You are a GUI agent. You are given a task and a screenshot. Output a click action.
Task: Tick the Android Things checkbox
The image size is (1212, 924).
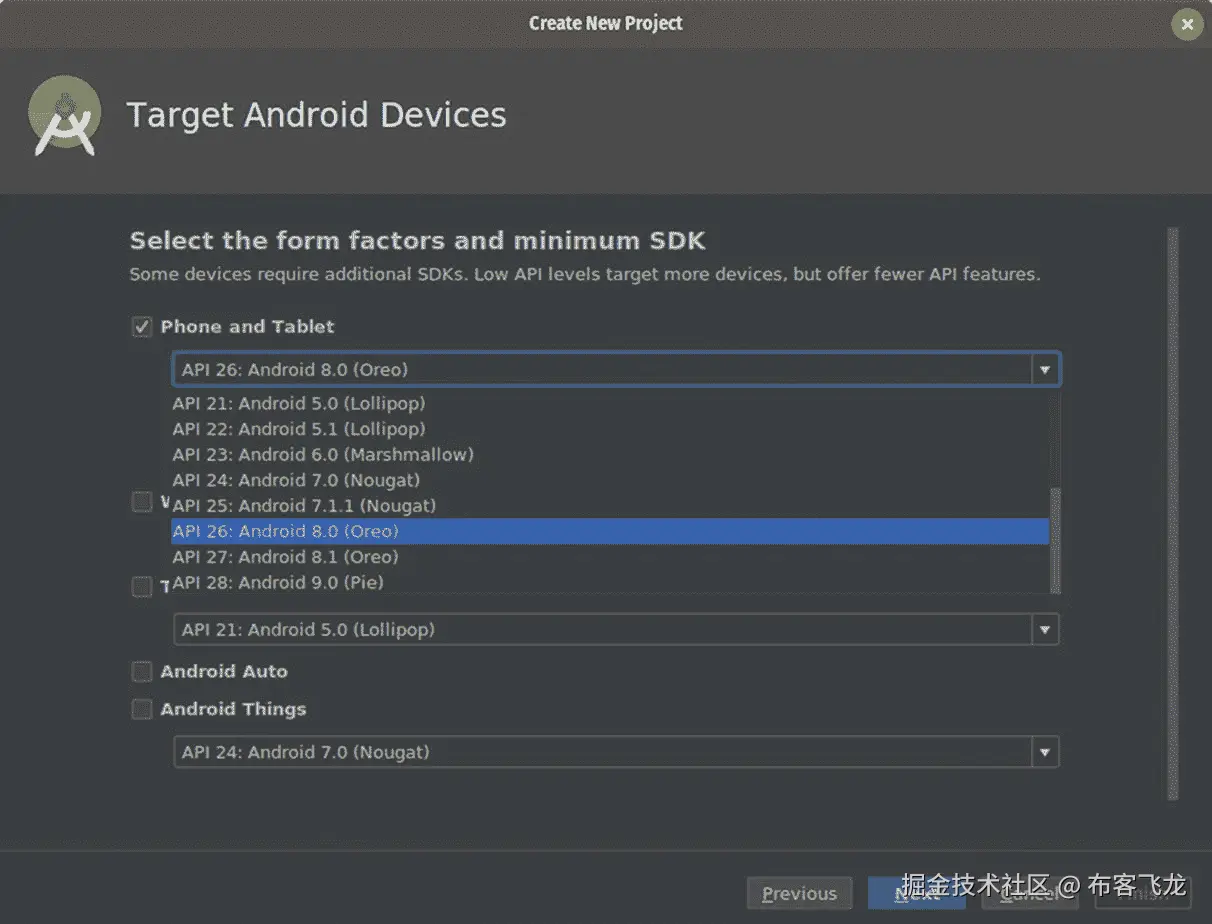[x=142, y=710]
